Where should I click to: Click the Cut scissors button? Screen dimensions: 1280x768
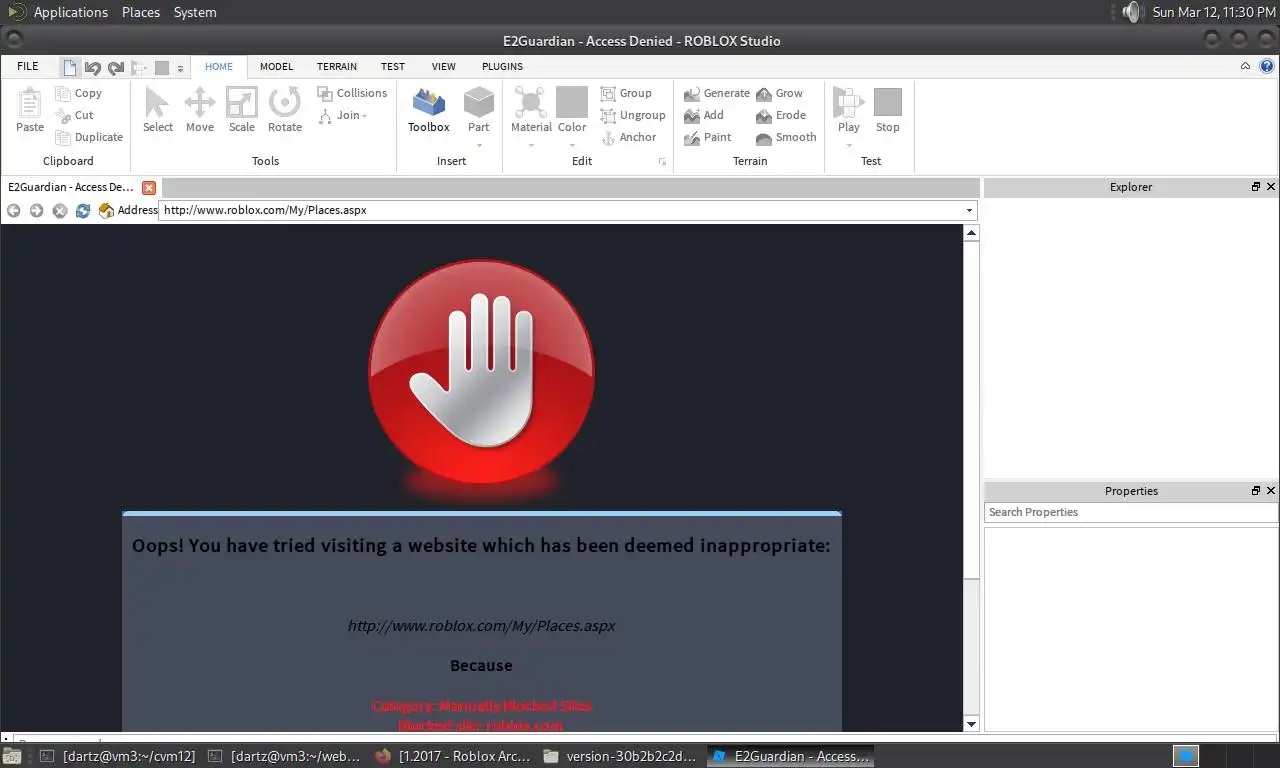click(75, 115)
